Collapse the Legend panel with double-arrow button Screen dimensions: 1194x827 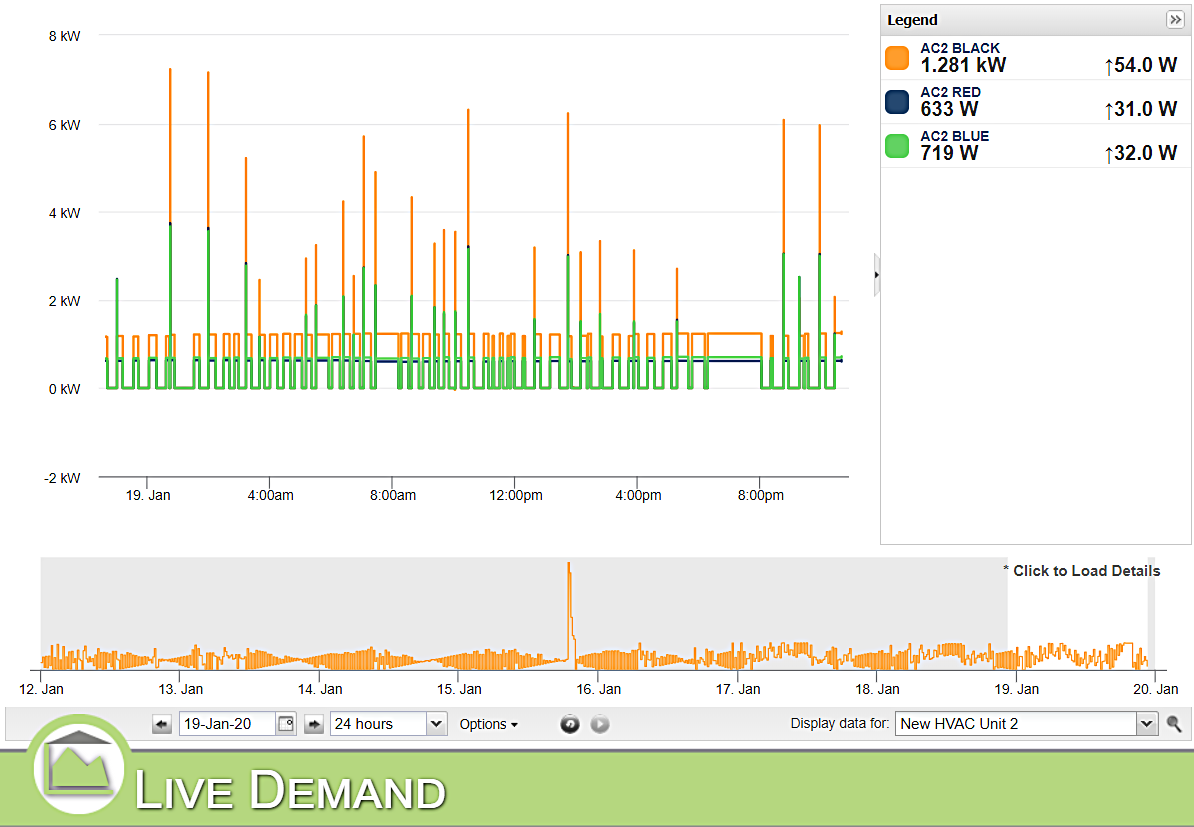pyautogui.click(x=1175, y=20)
